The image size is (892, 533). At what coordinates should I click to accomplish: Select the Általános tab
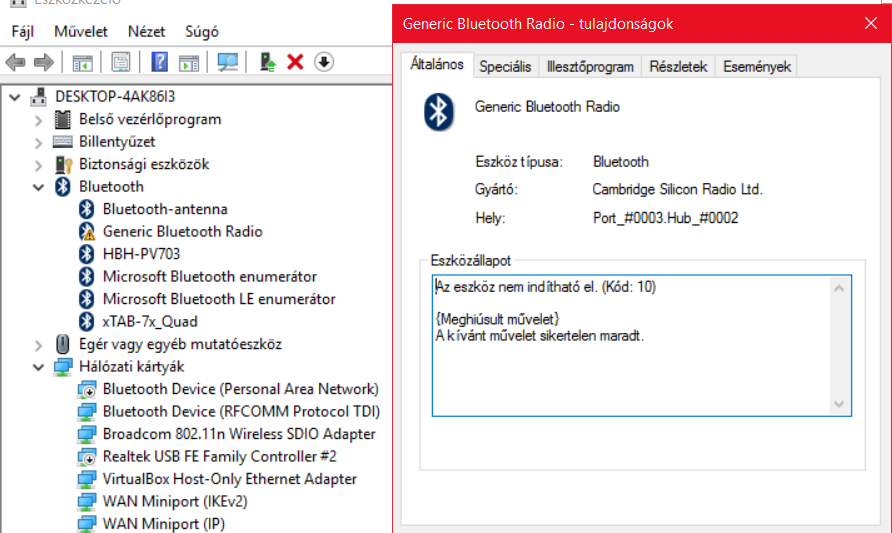(437, 64)
